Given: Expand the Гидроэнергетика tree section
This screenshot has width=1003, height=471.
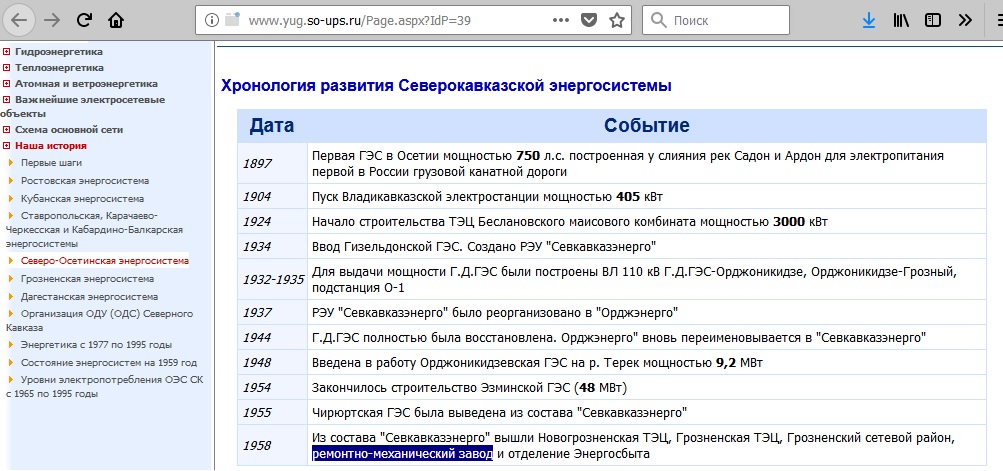Looking at the screenshot, I should coord(7,52).
